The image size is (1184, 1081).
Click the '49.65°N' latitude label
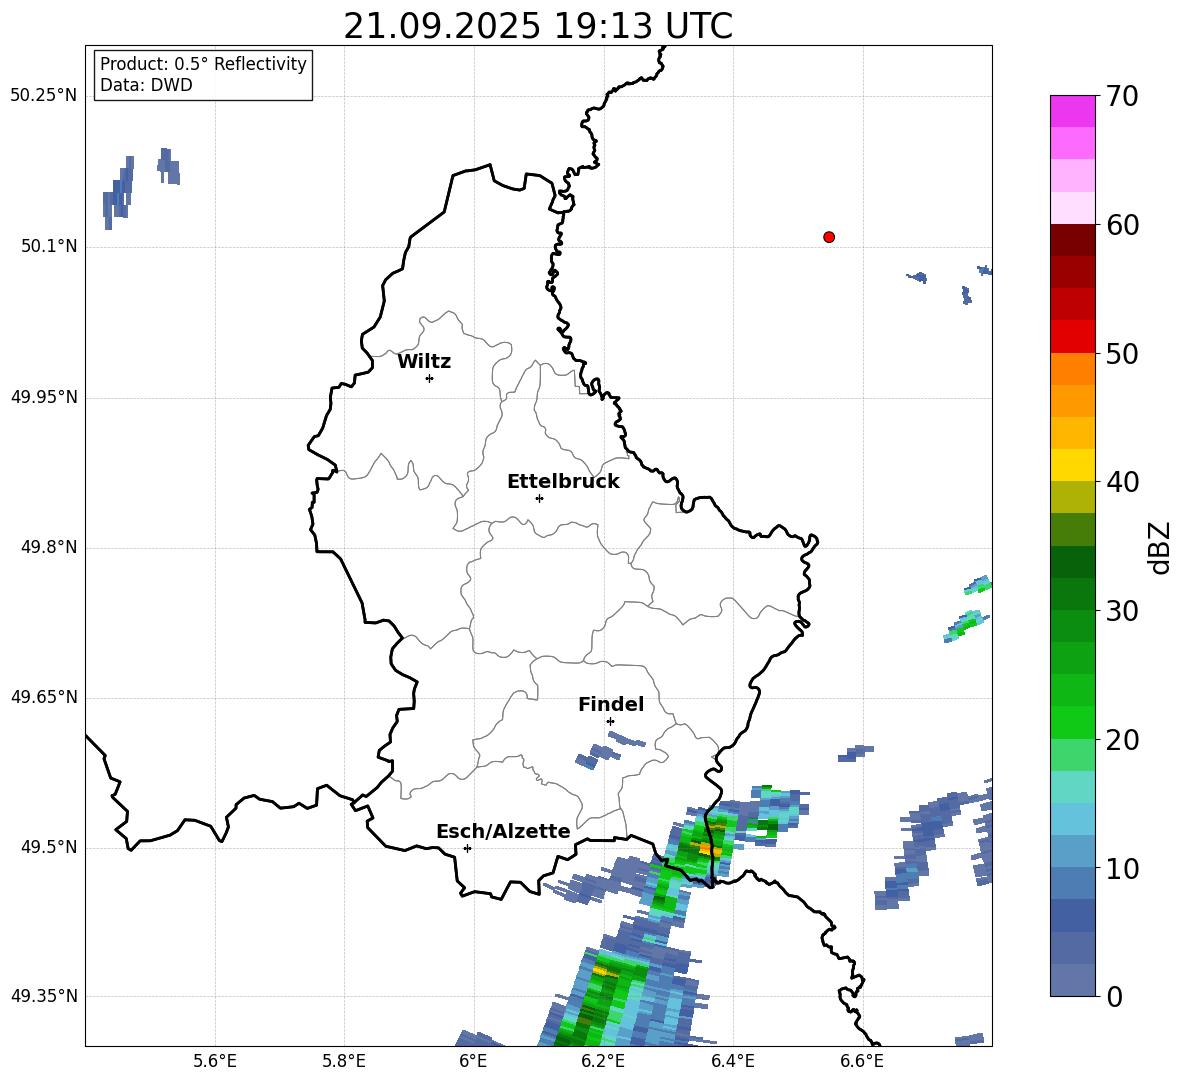(44, 697)
